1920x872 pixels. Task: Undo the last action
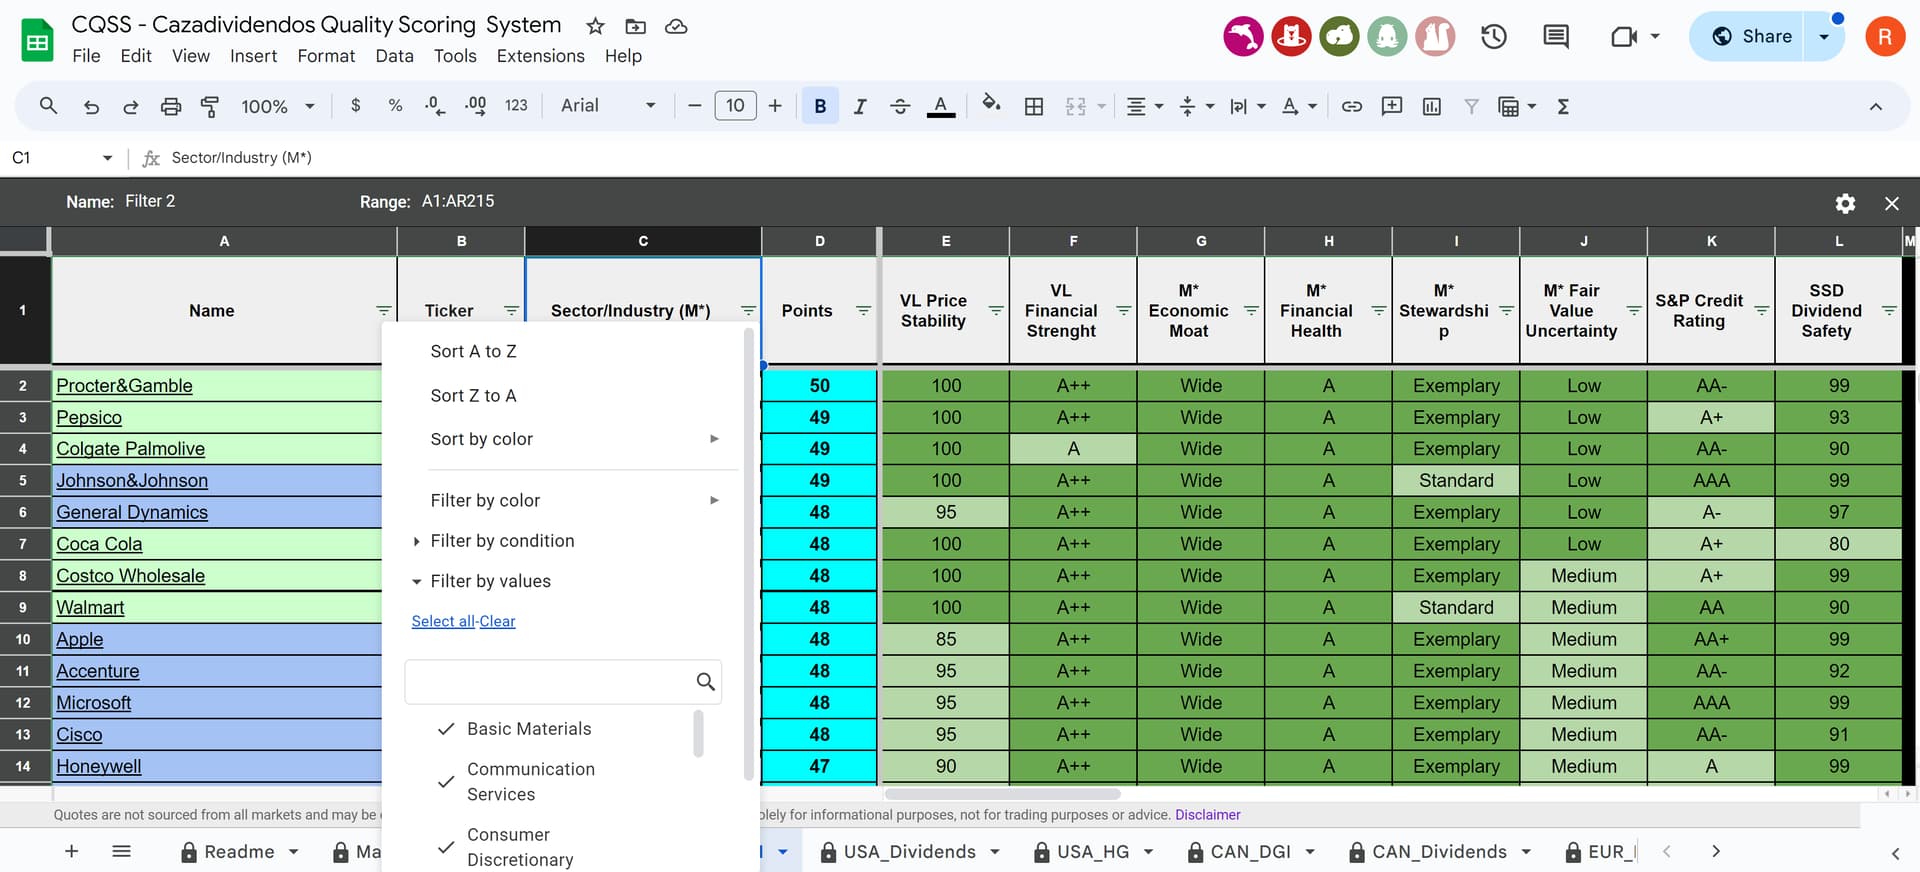coord(91,106)
